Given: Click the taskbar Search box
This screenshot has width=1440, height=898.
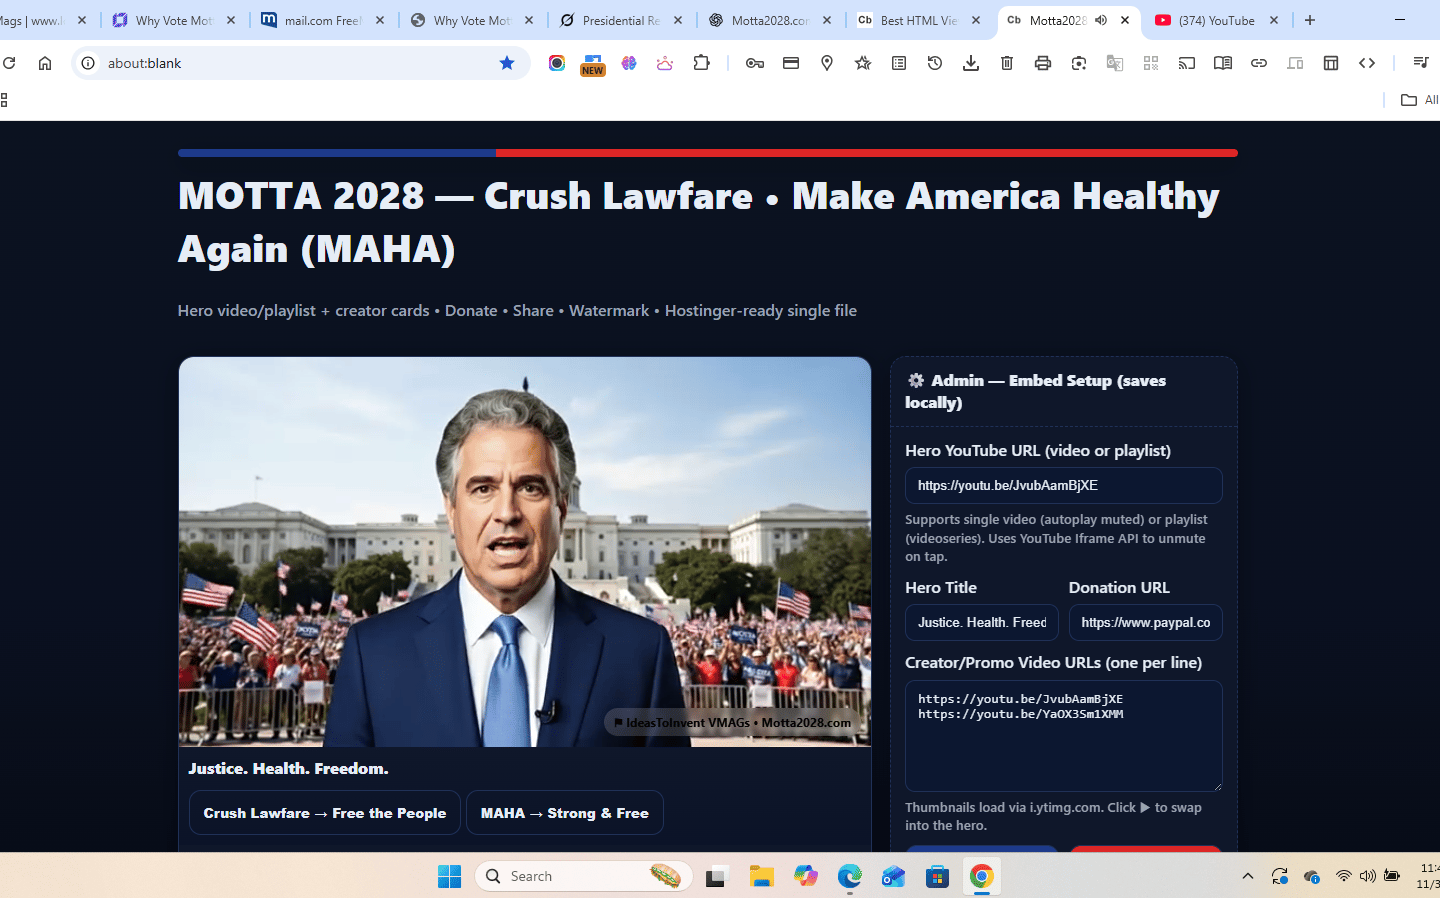Looking at the screenshot, I should coord(584,876).
